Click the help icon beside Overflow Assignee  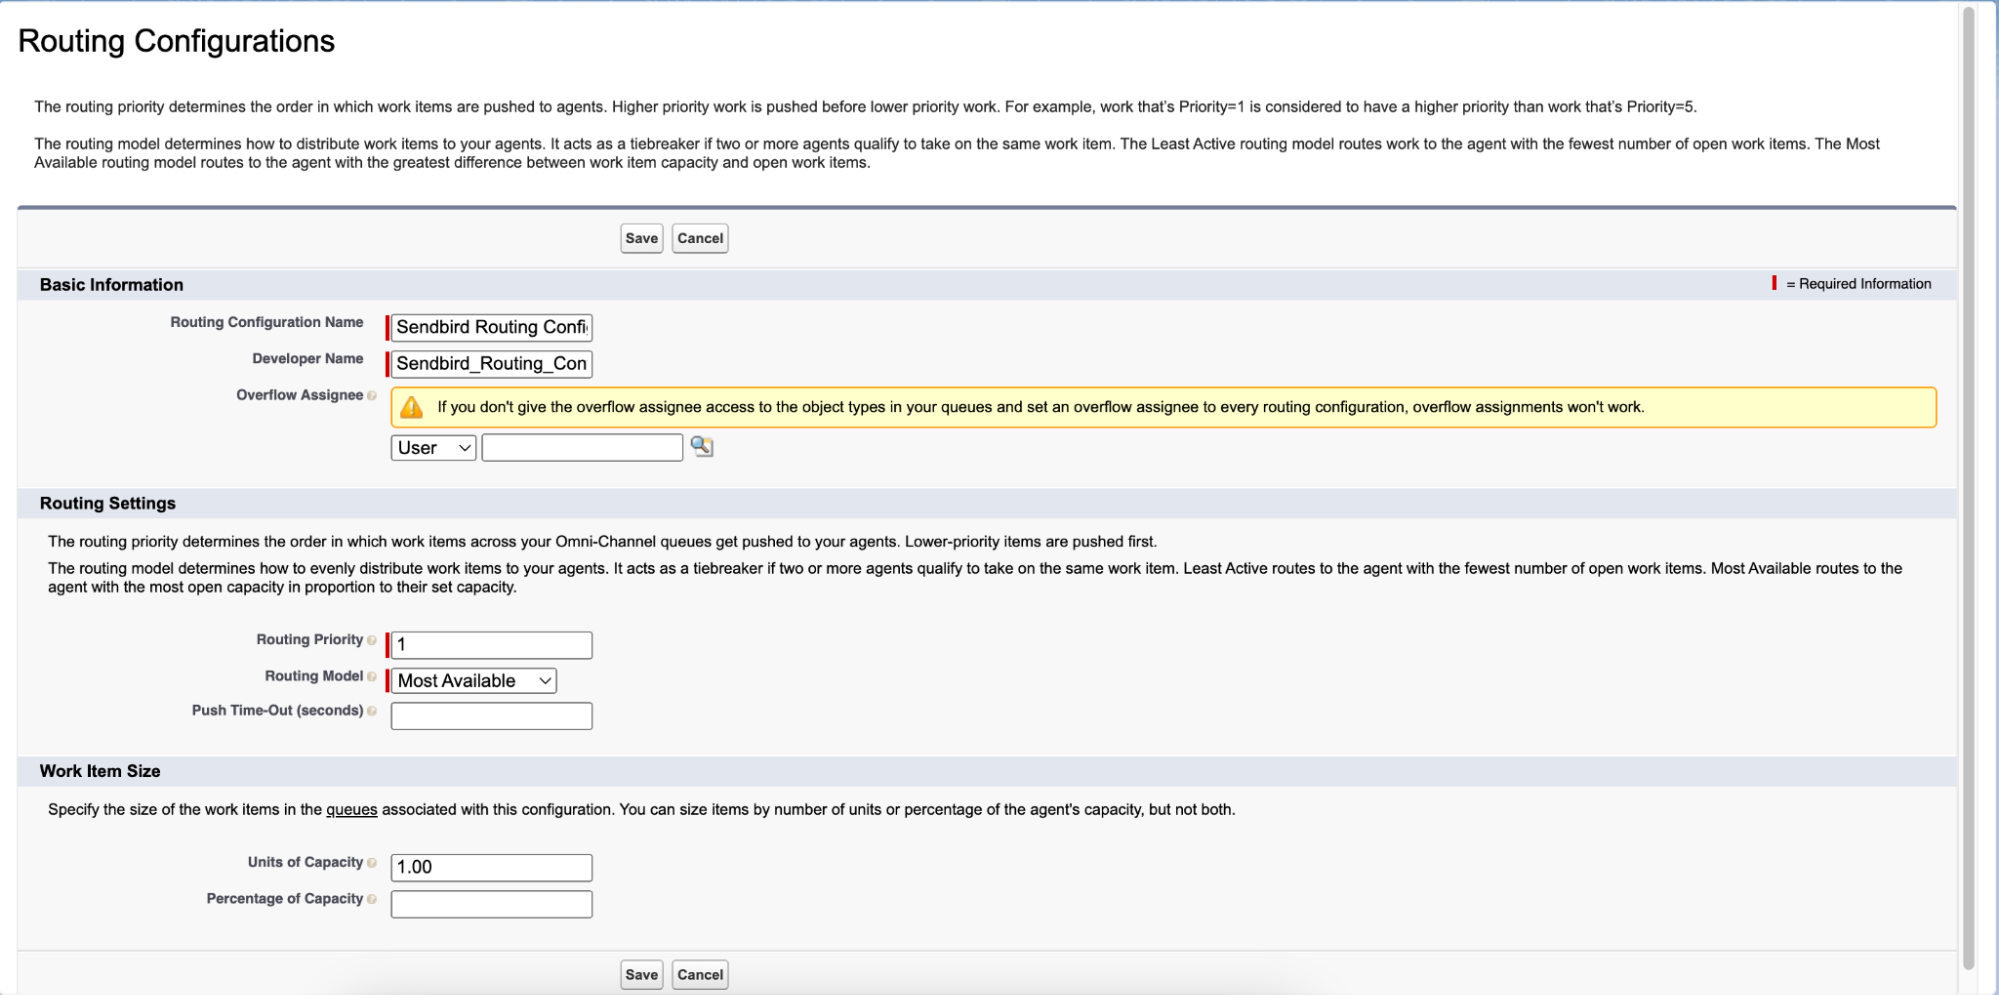click(x=373, y=395)
